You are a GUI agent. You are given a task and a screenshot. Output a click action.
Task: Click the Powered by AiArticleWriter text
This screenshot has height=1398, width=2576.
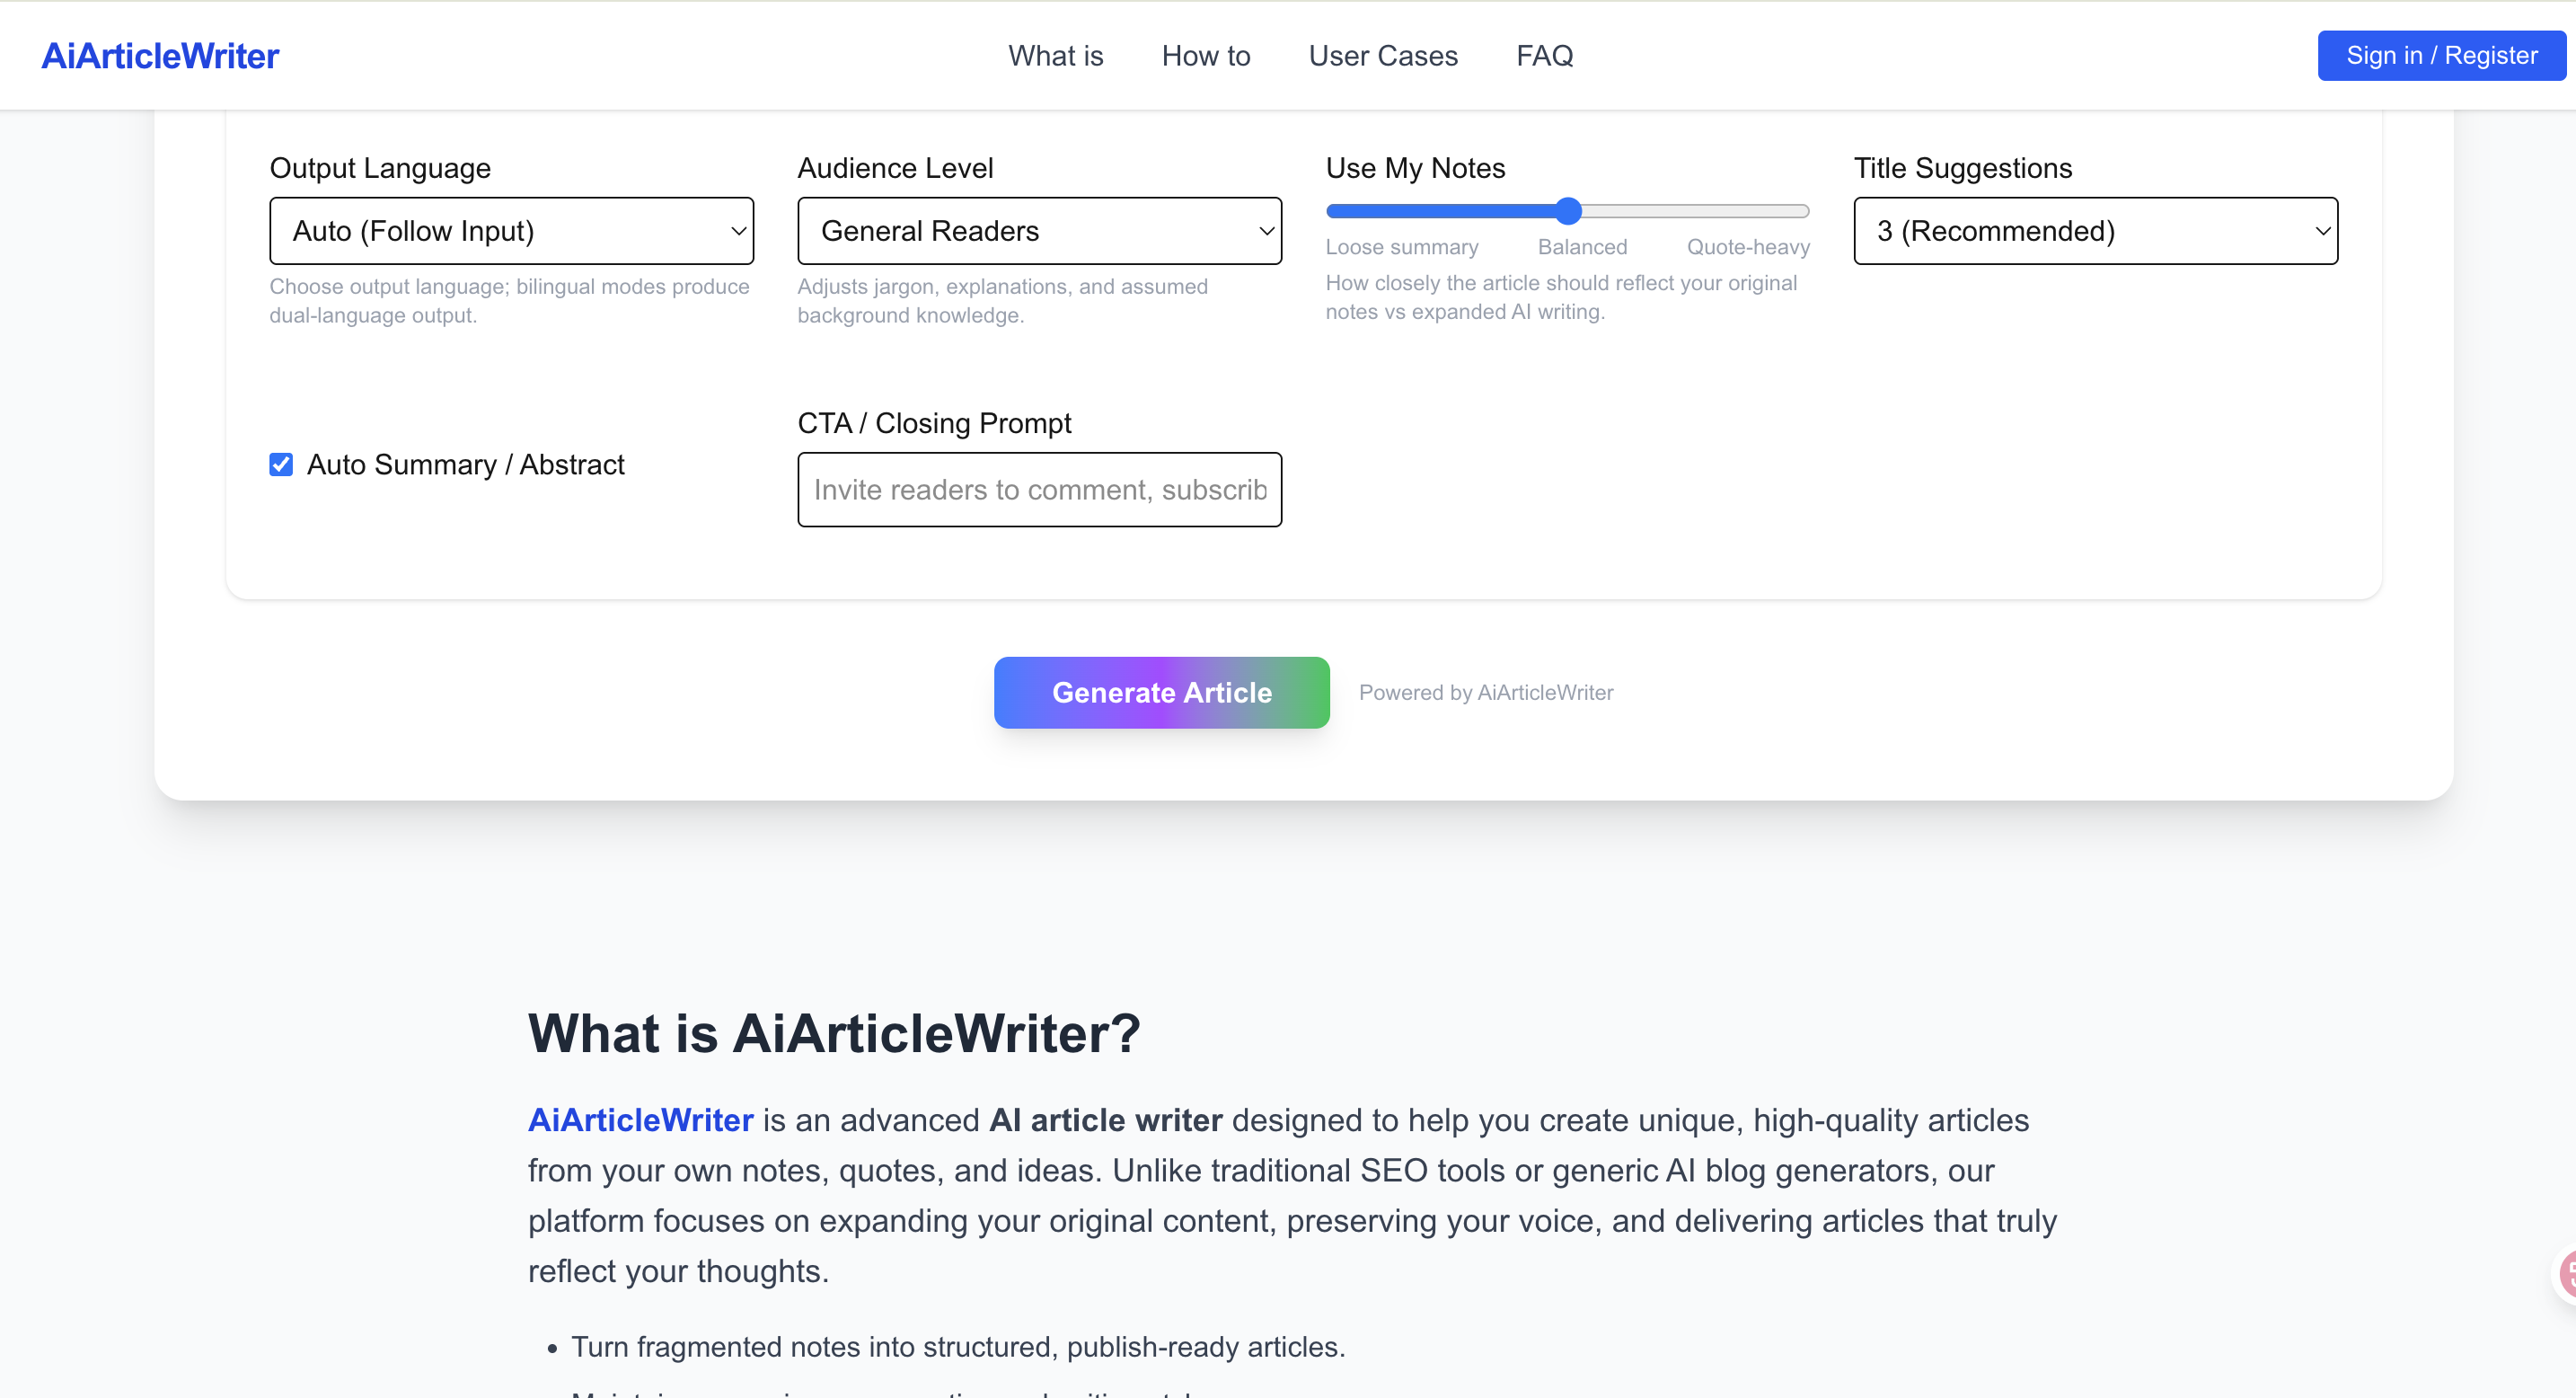(x=1485, y=693)
